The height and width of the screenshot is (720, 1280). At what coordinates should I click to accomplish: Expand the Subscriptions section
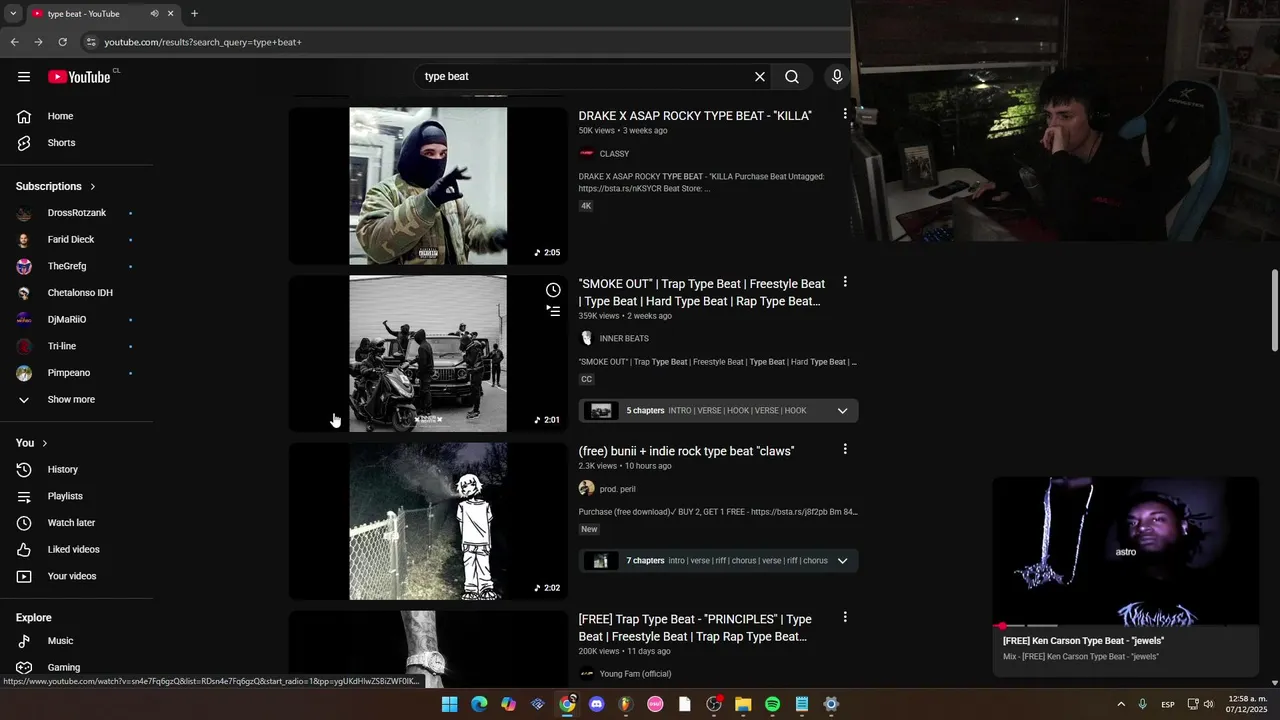[x=56, y=186]
